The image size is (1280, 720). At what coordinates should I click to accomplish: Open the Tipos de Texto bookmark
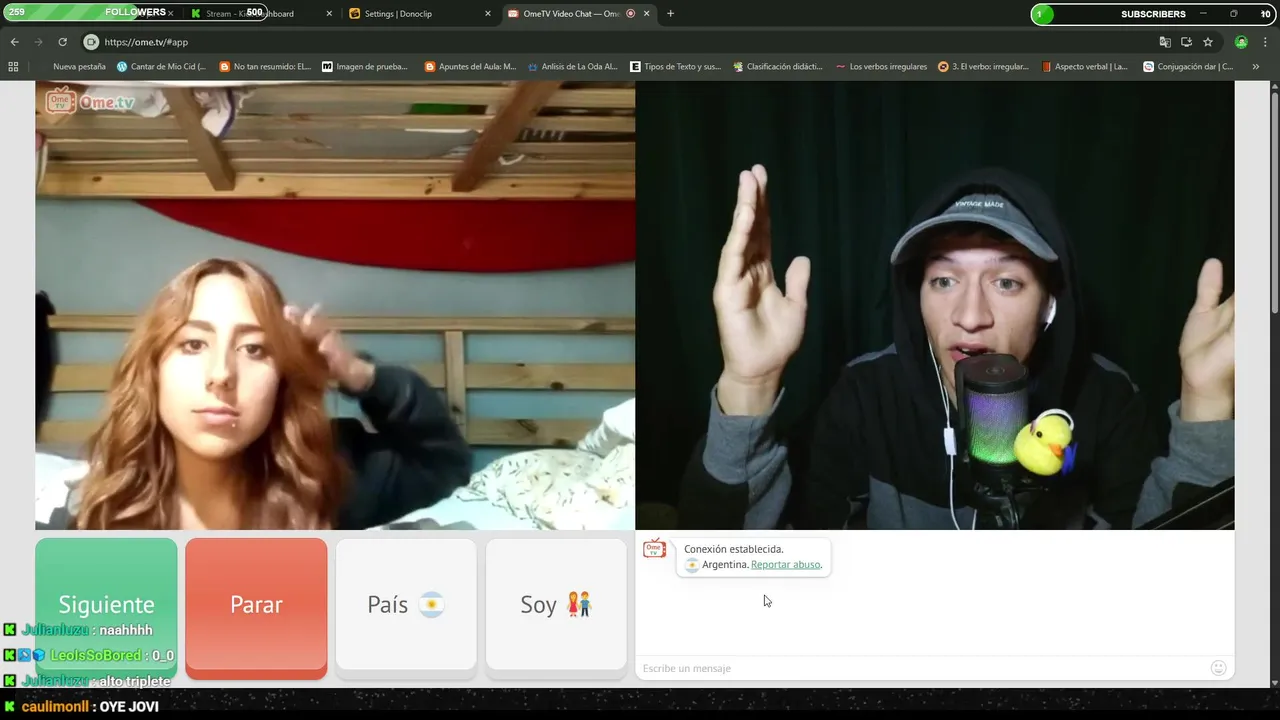click(675, 67)
